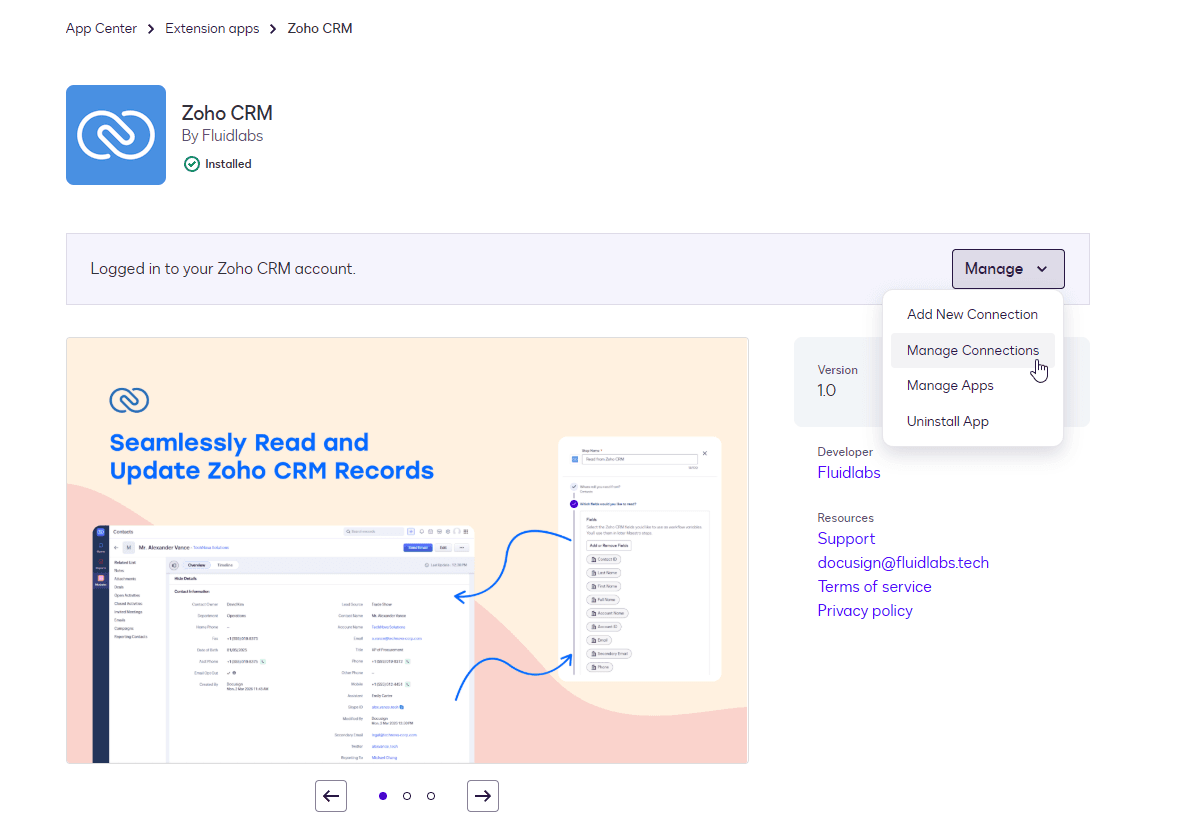This screenshot has width=1179, height=834.
Task: Select the second carousel dot
Action: click(407, 796)
